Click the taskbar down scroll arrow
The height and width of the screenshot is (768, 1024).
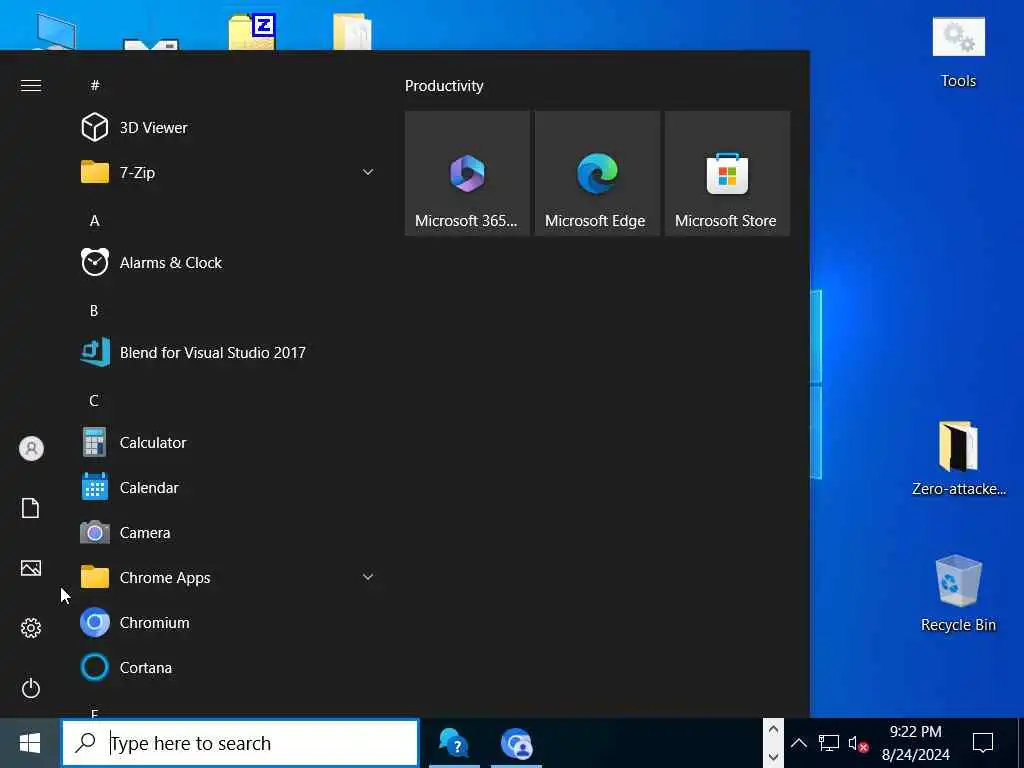point(773,757)
